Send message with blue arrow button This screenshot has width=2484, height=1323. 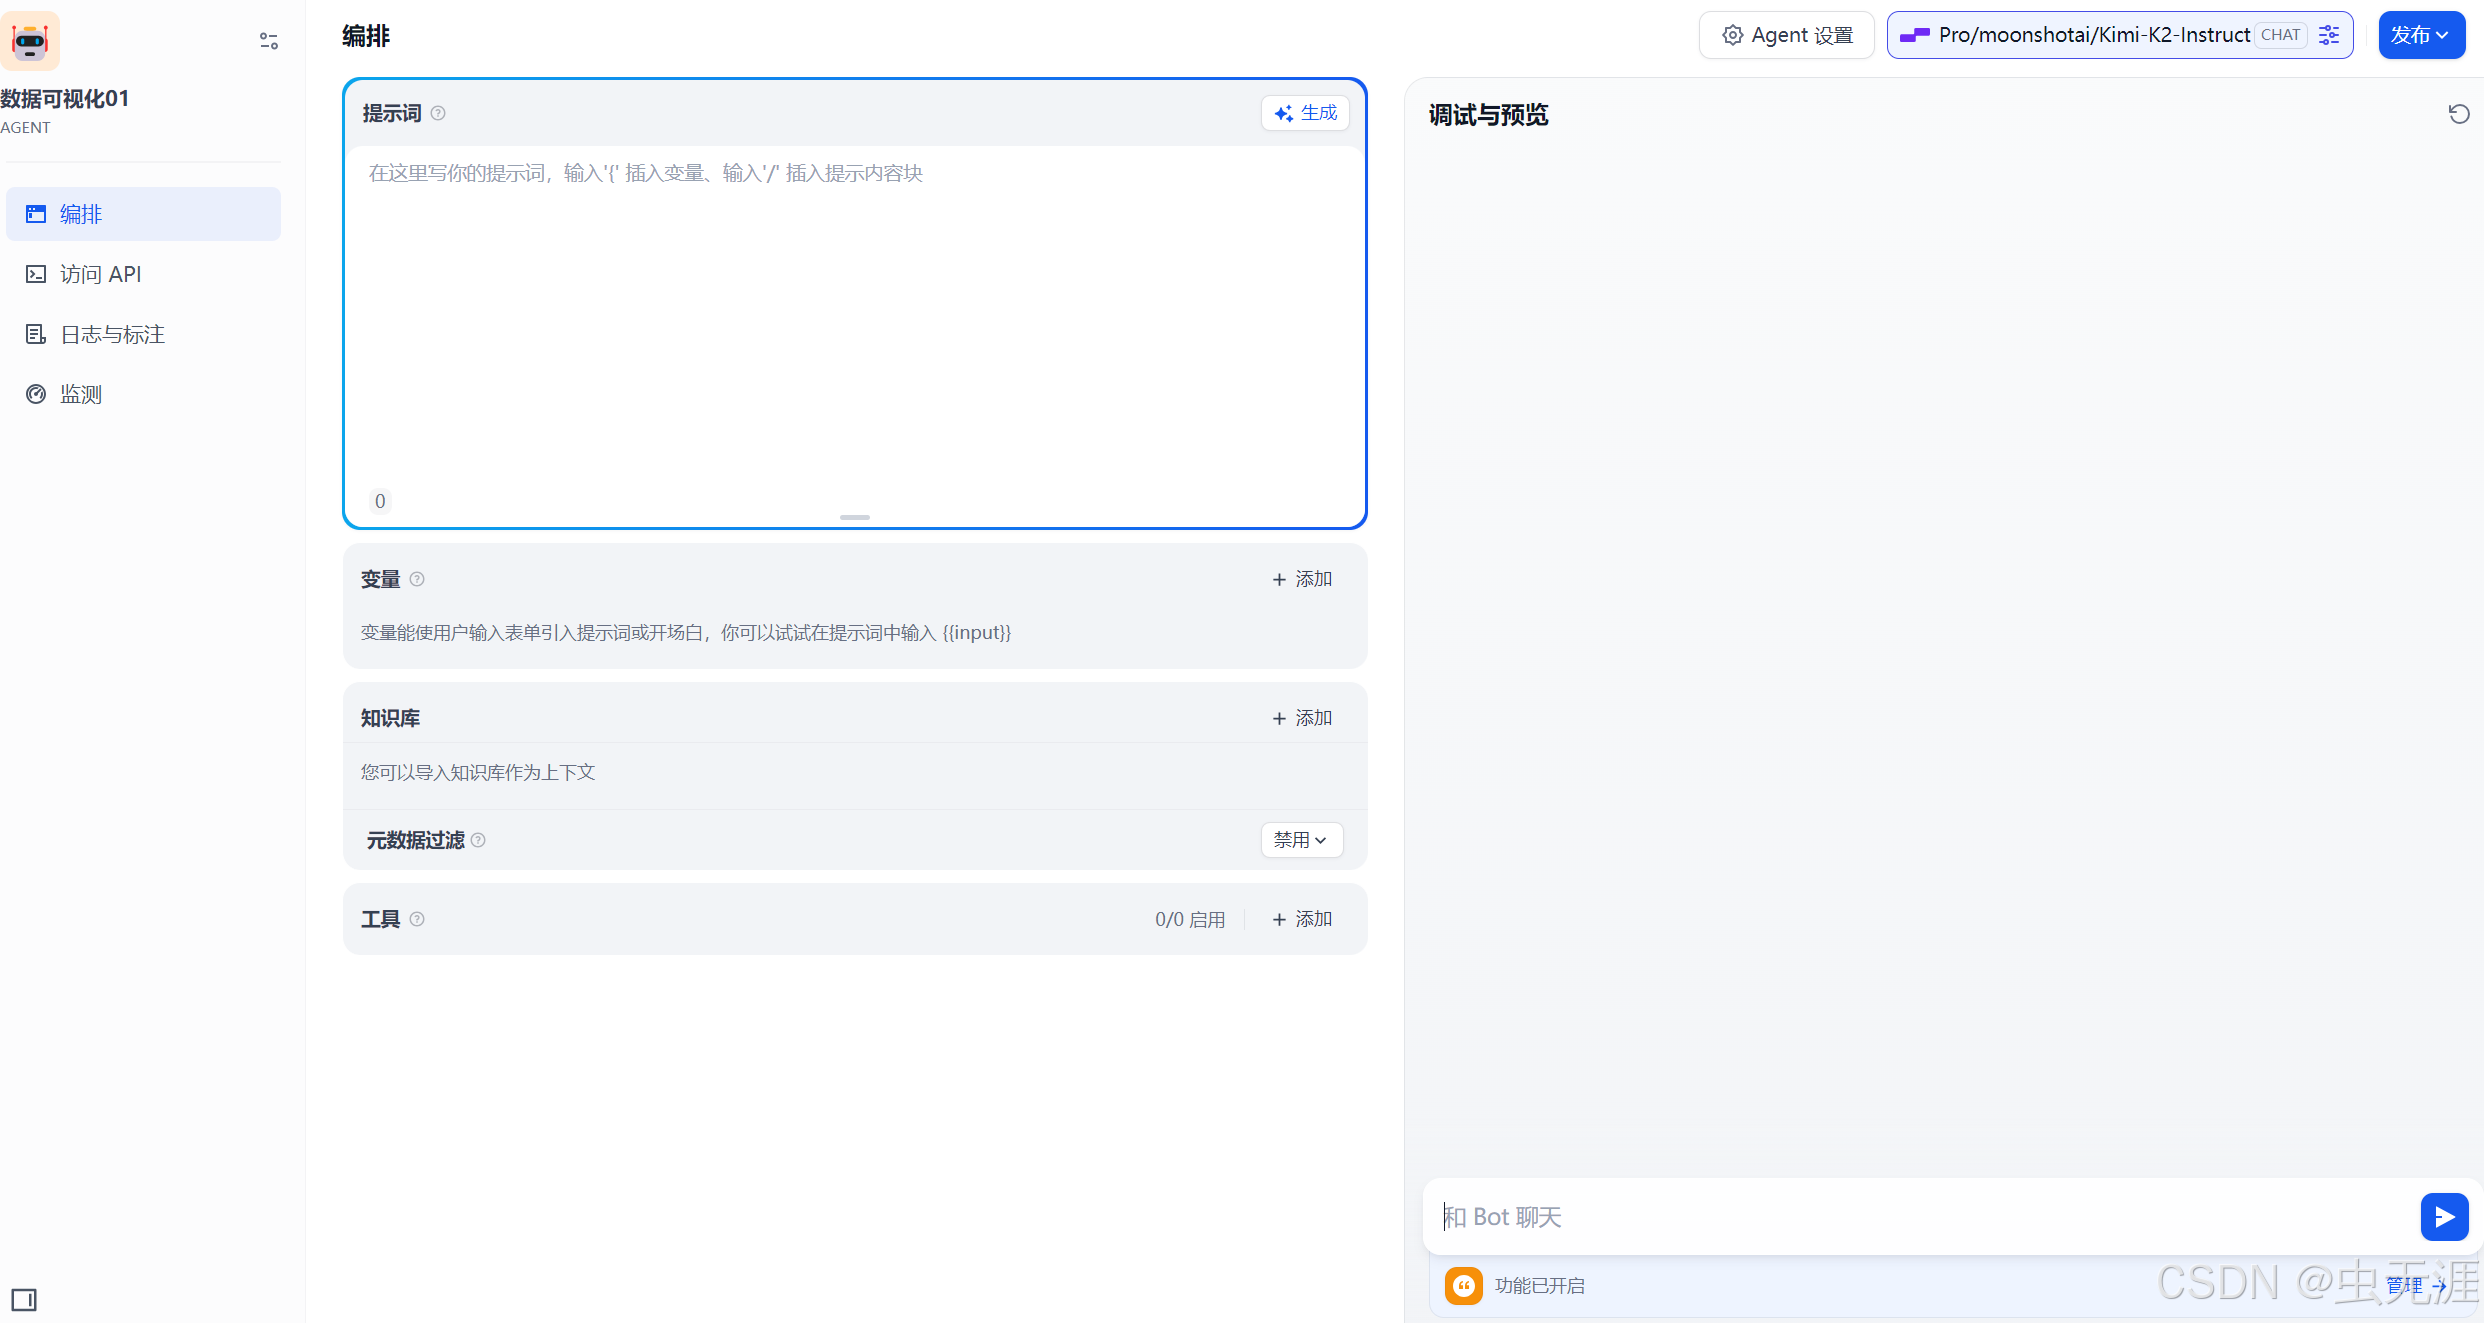click(2444, 1216)
